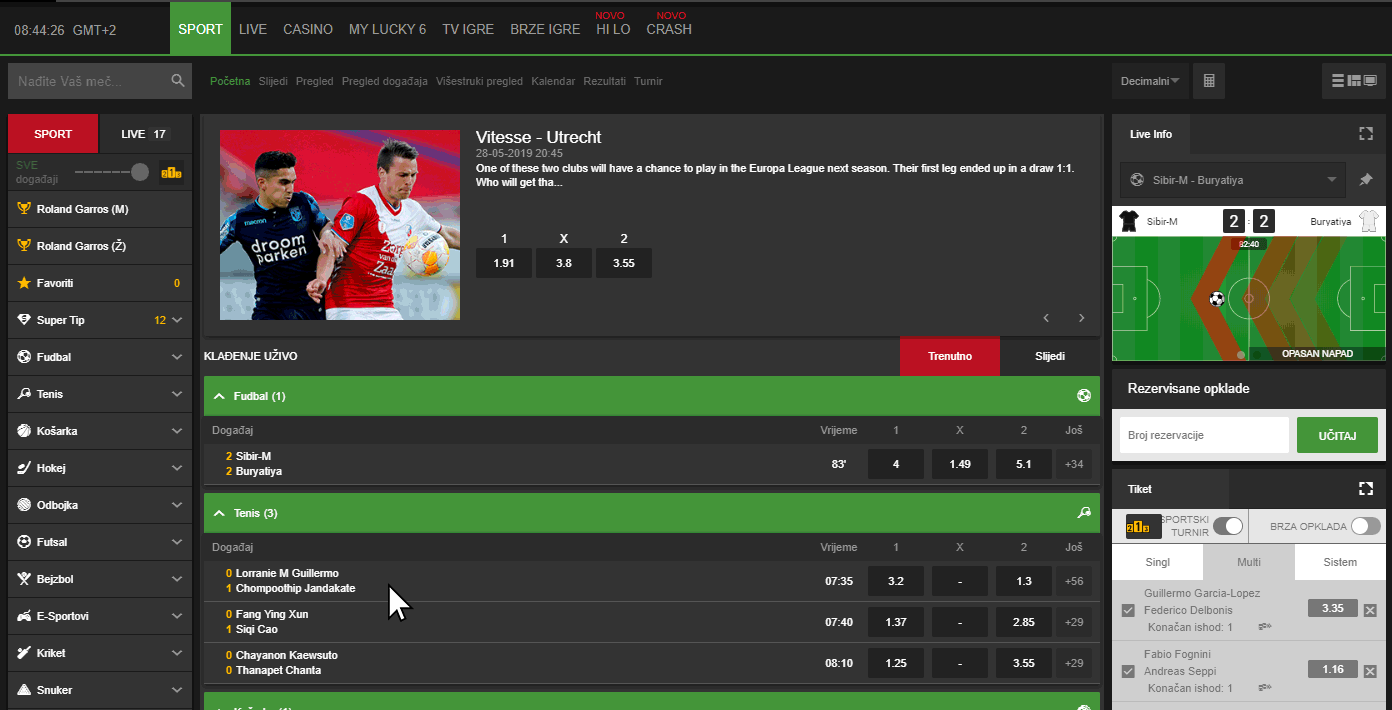Open the calculator icon next to Decimalni
1392x710 pixels.
[x=1208, y=81]
